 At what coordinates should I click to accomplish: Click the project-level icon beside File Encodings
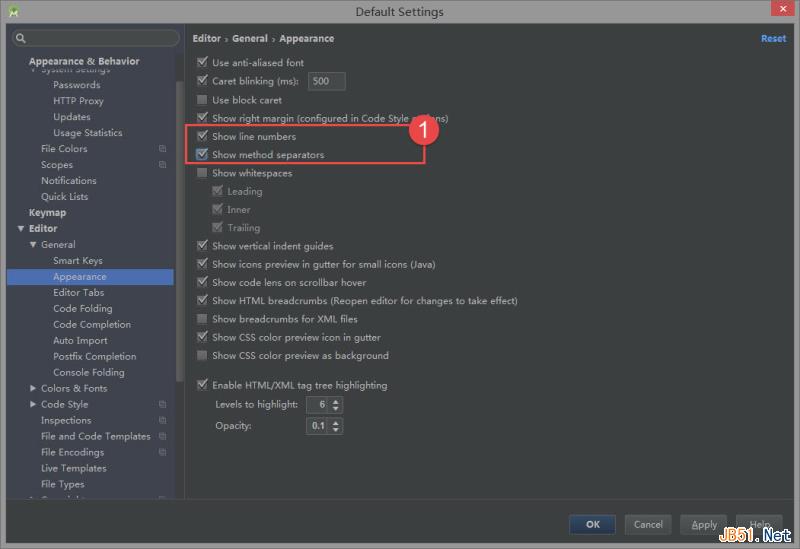pos(162,453)
